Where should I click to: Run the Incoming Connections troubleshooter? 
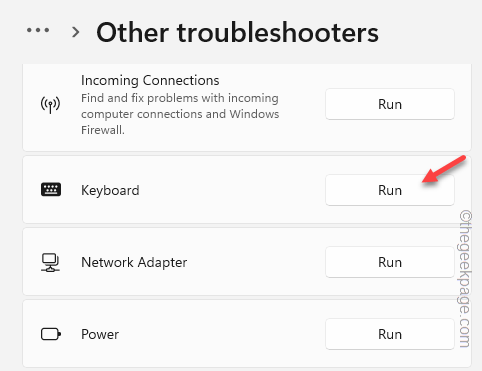click(390, 104)
